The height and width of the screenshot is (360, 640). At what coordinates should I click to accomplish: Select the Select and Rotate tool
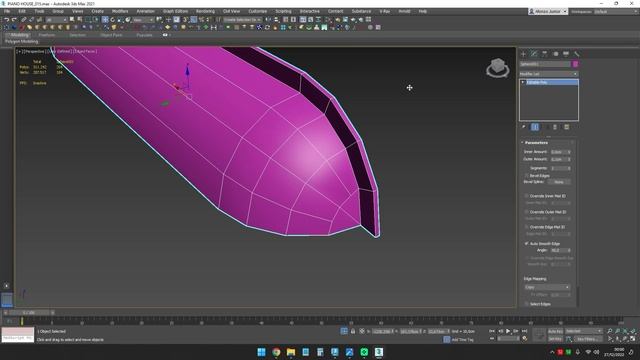[113, 20]
